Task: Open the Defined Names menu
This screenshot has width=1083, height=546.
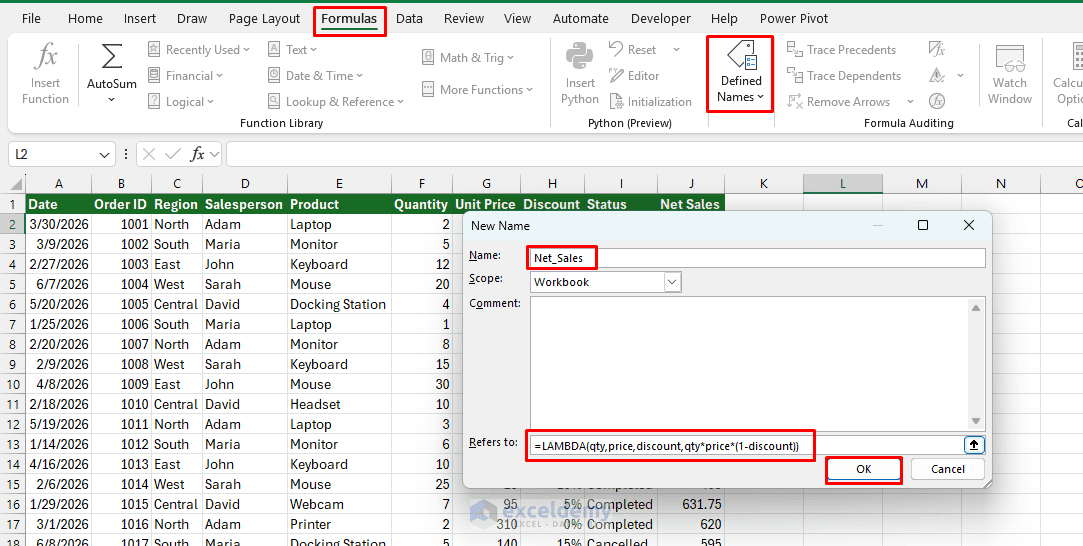Action: tap(740, 72)
